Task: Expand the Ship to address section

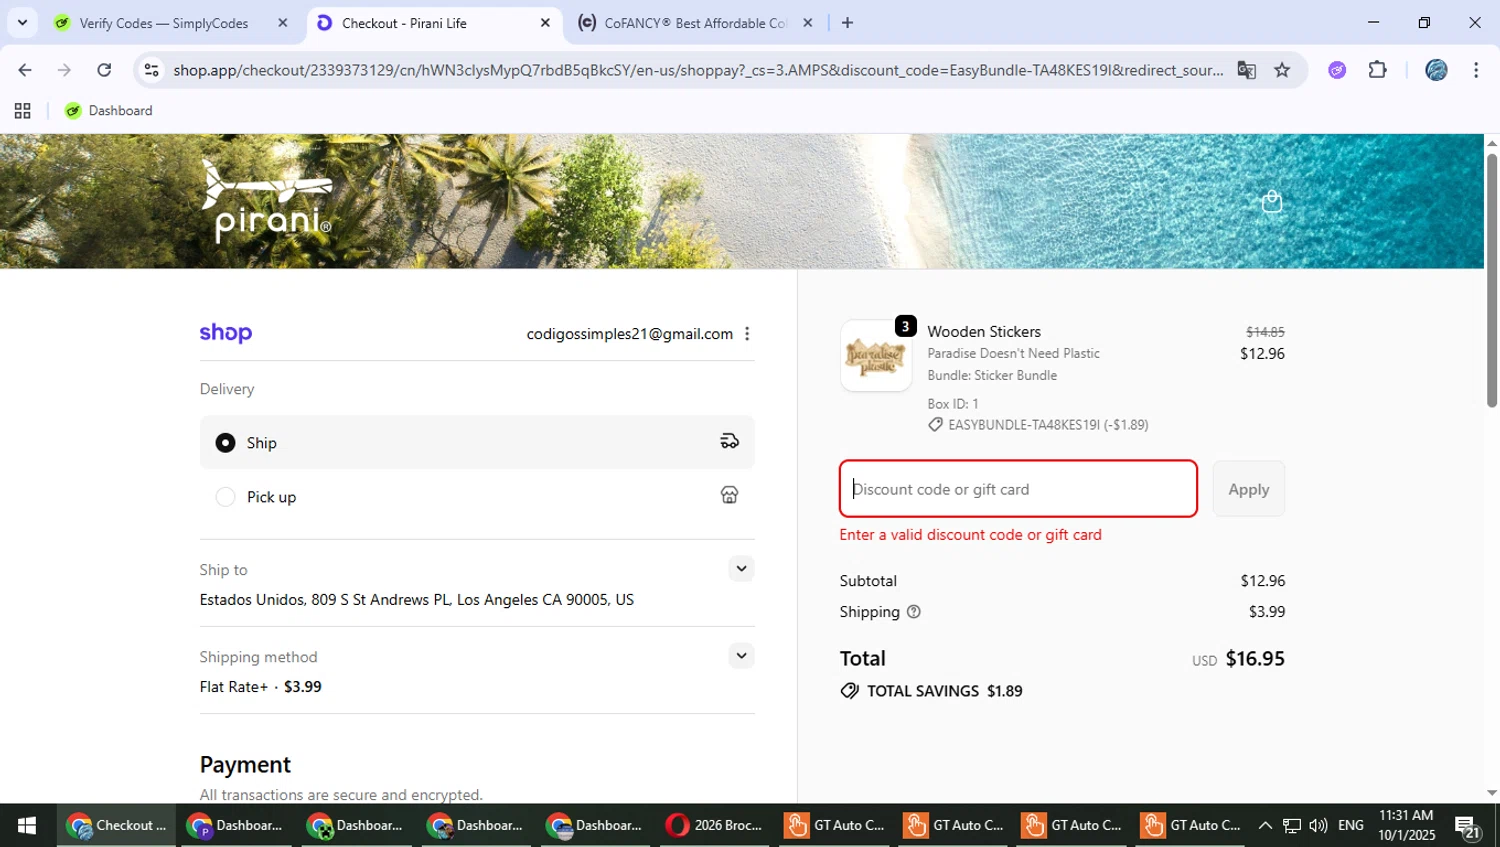Action: pos(741,569)
